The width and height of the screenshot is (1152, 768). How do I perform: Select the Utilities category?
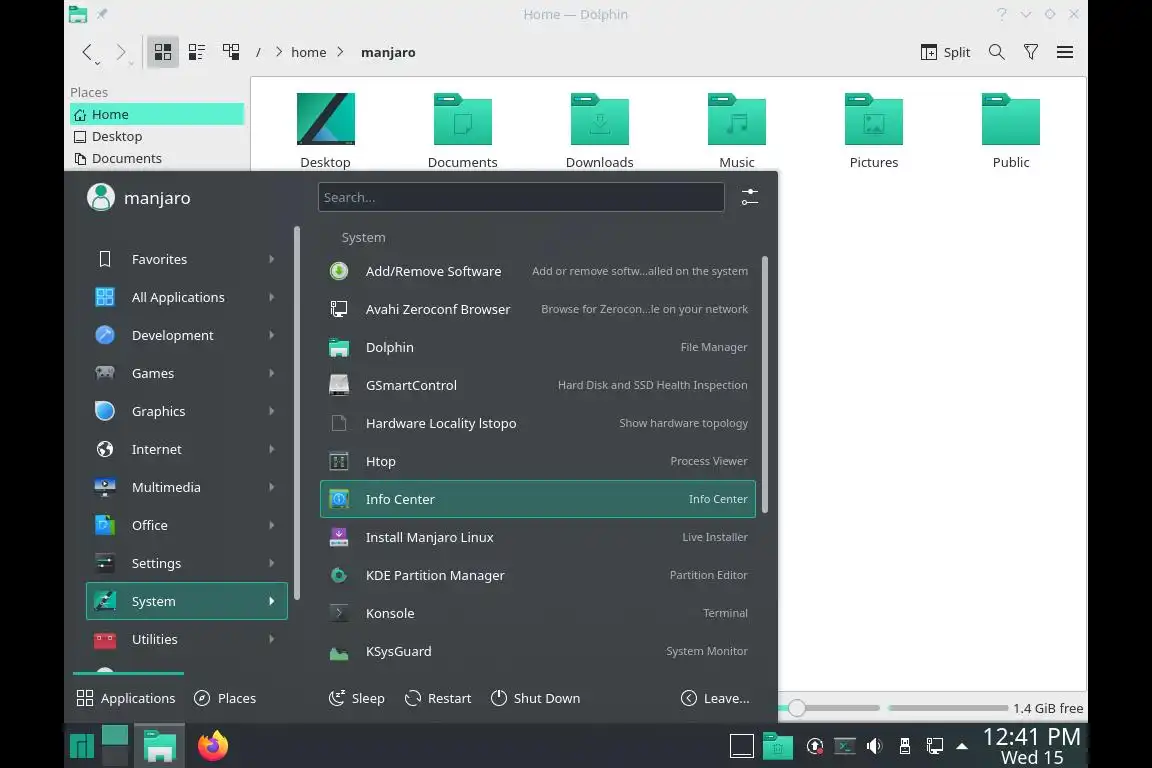pyautogui.click(x=187, y=639)
